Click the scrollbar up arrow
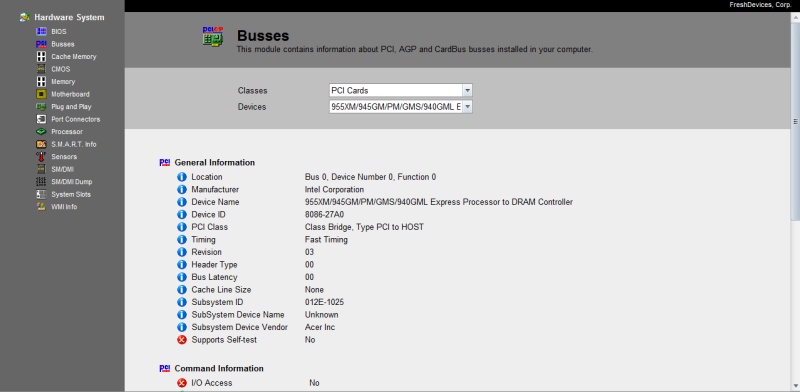Viewport: 800px width, 392px height. (x=795, y=16)
